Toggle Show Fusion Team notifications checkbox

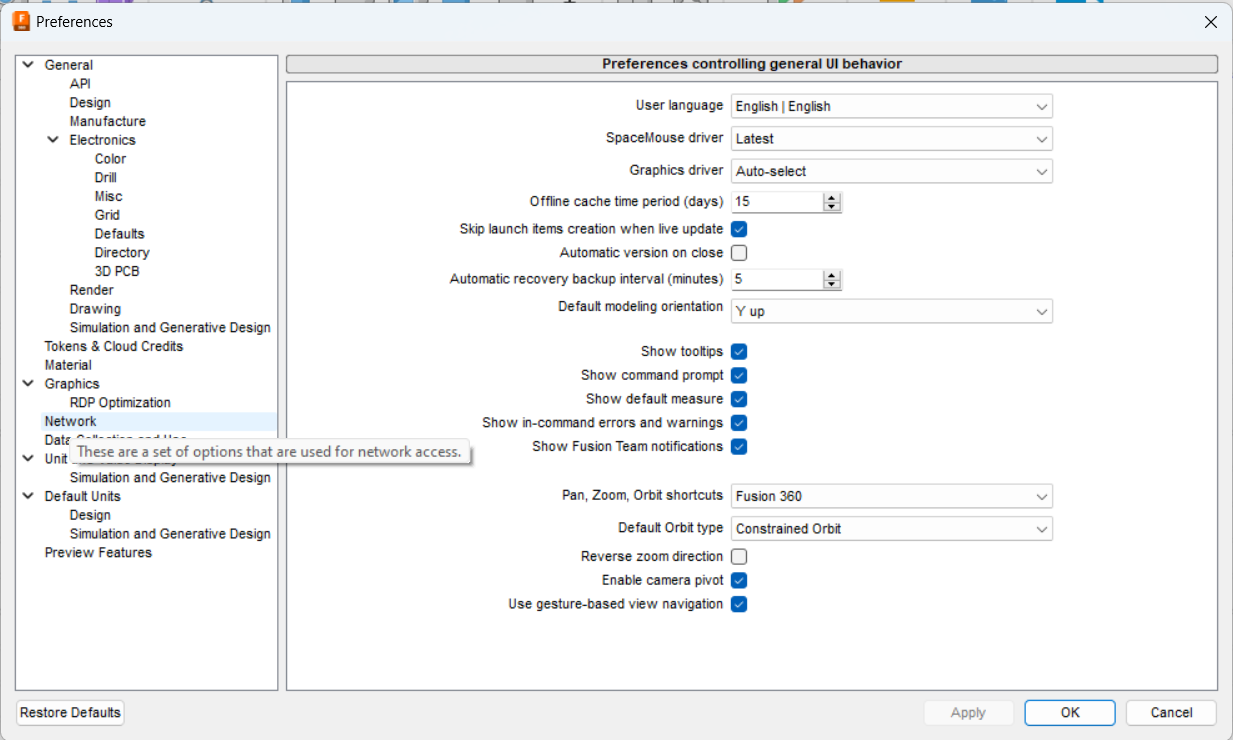point(739,447)
